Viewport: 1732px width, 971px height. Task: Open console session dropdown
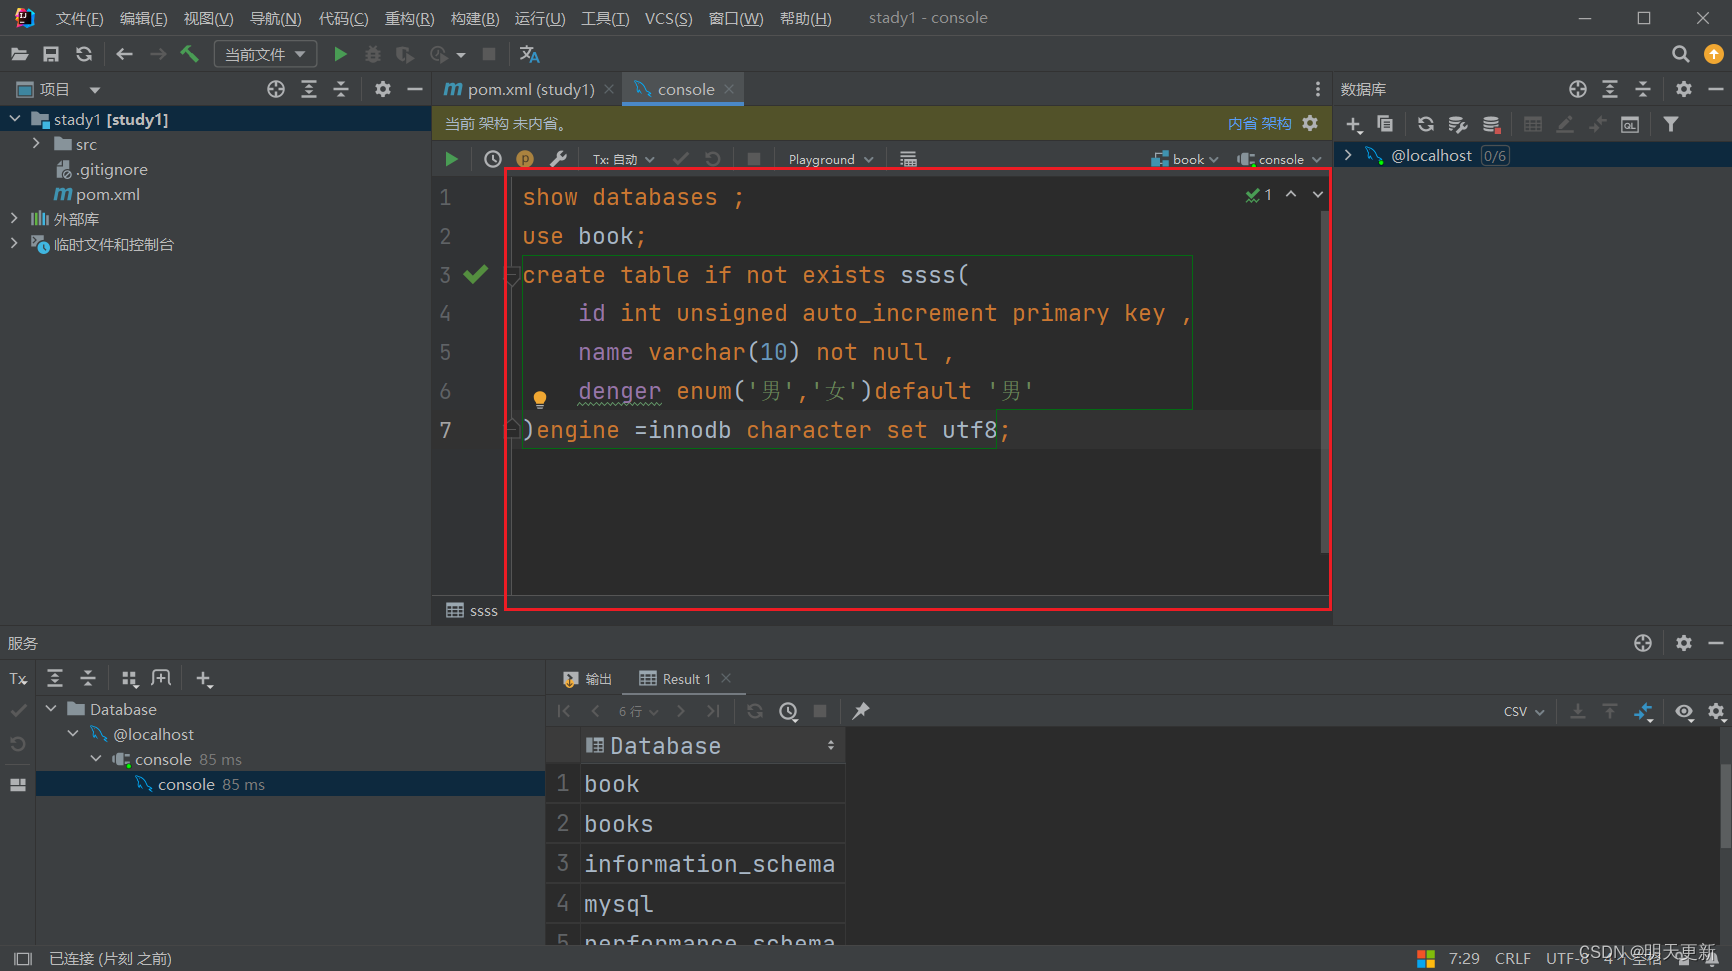point(1279,159)
